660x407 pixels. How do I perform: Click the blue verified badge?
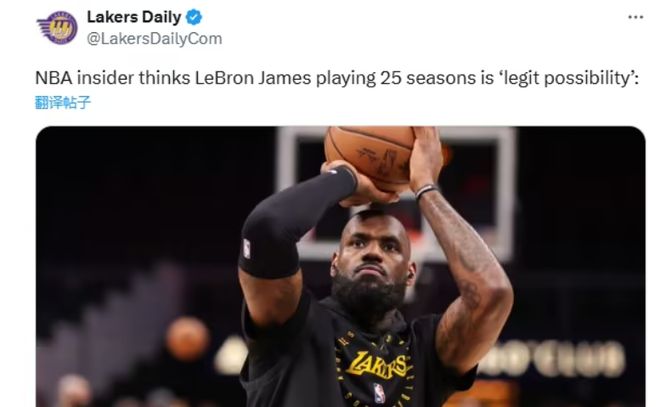point(194,17)
